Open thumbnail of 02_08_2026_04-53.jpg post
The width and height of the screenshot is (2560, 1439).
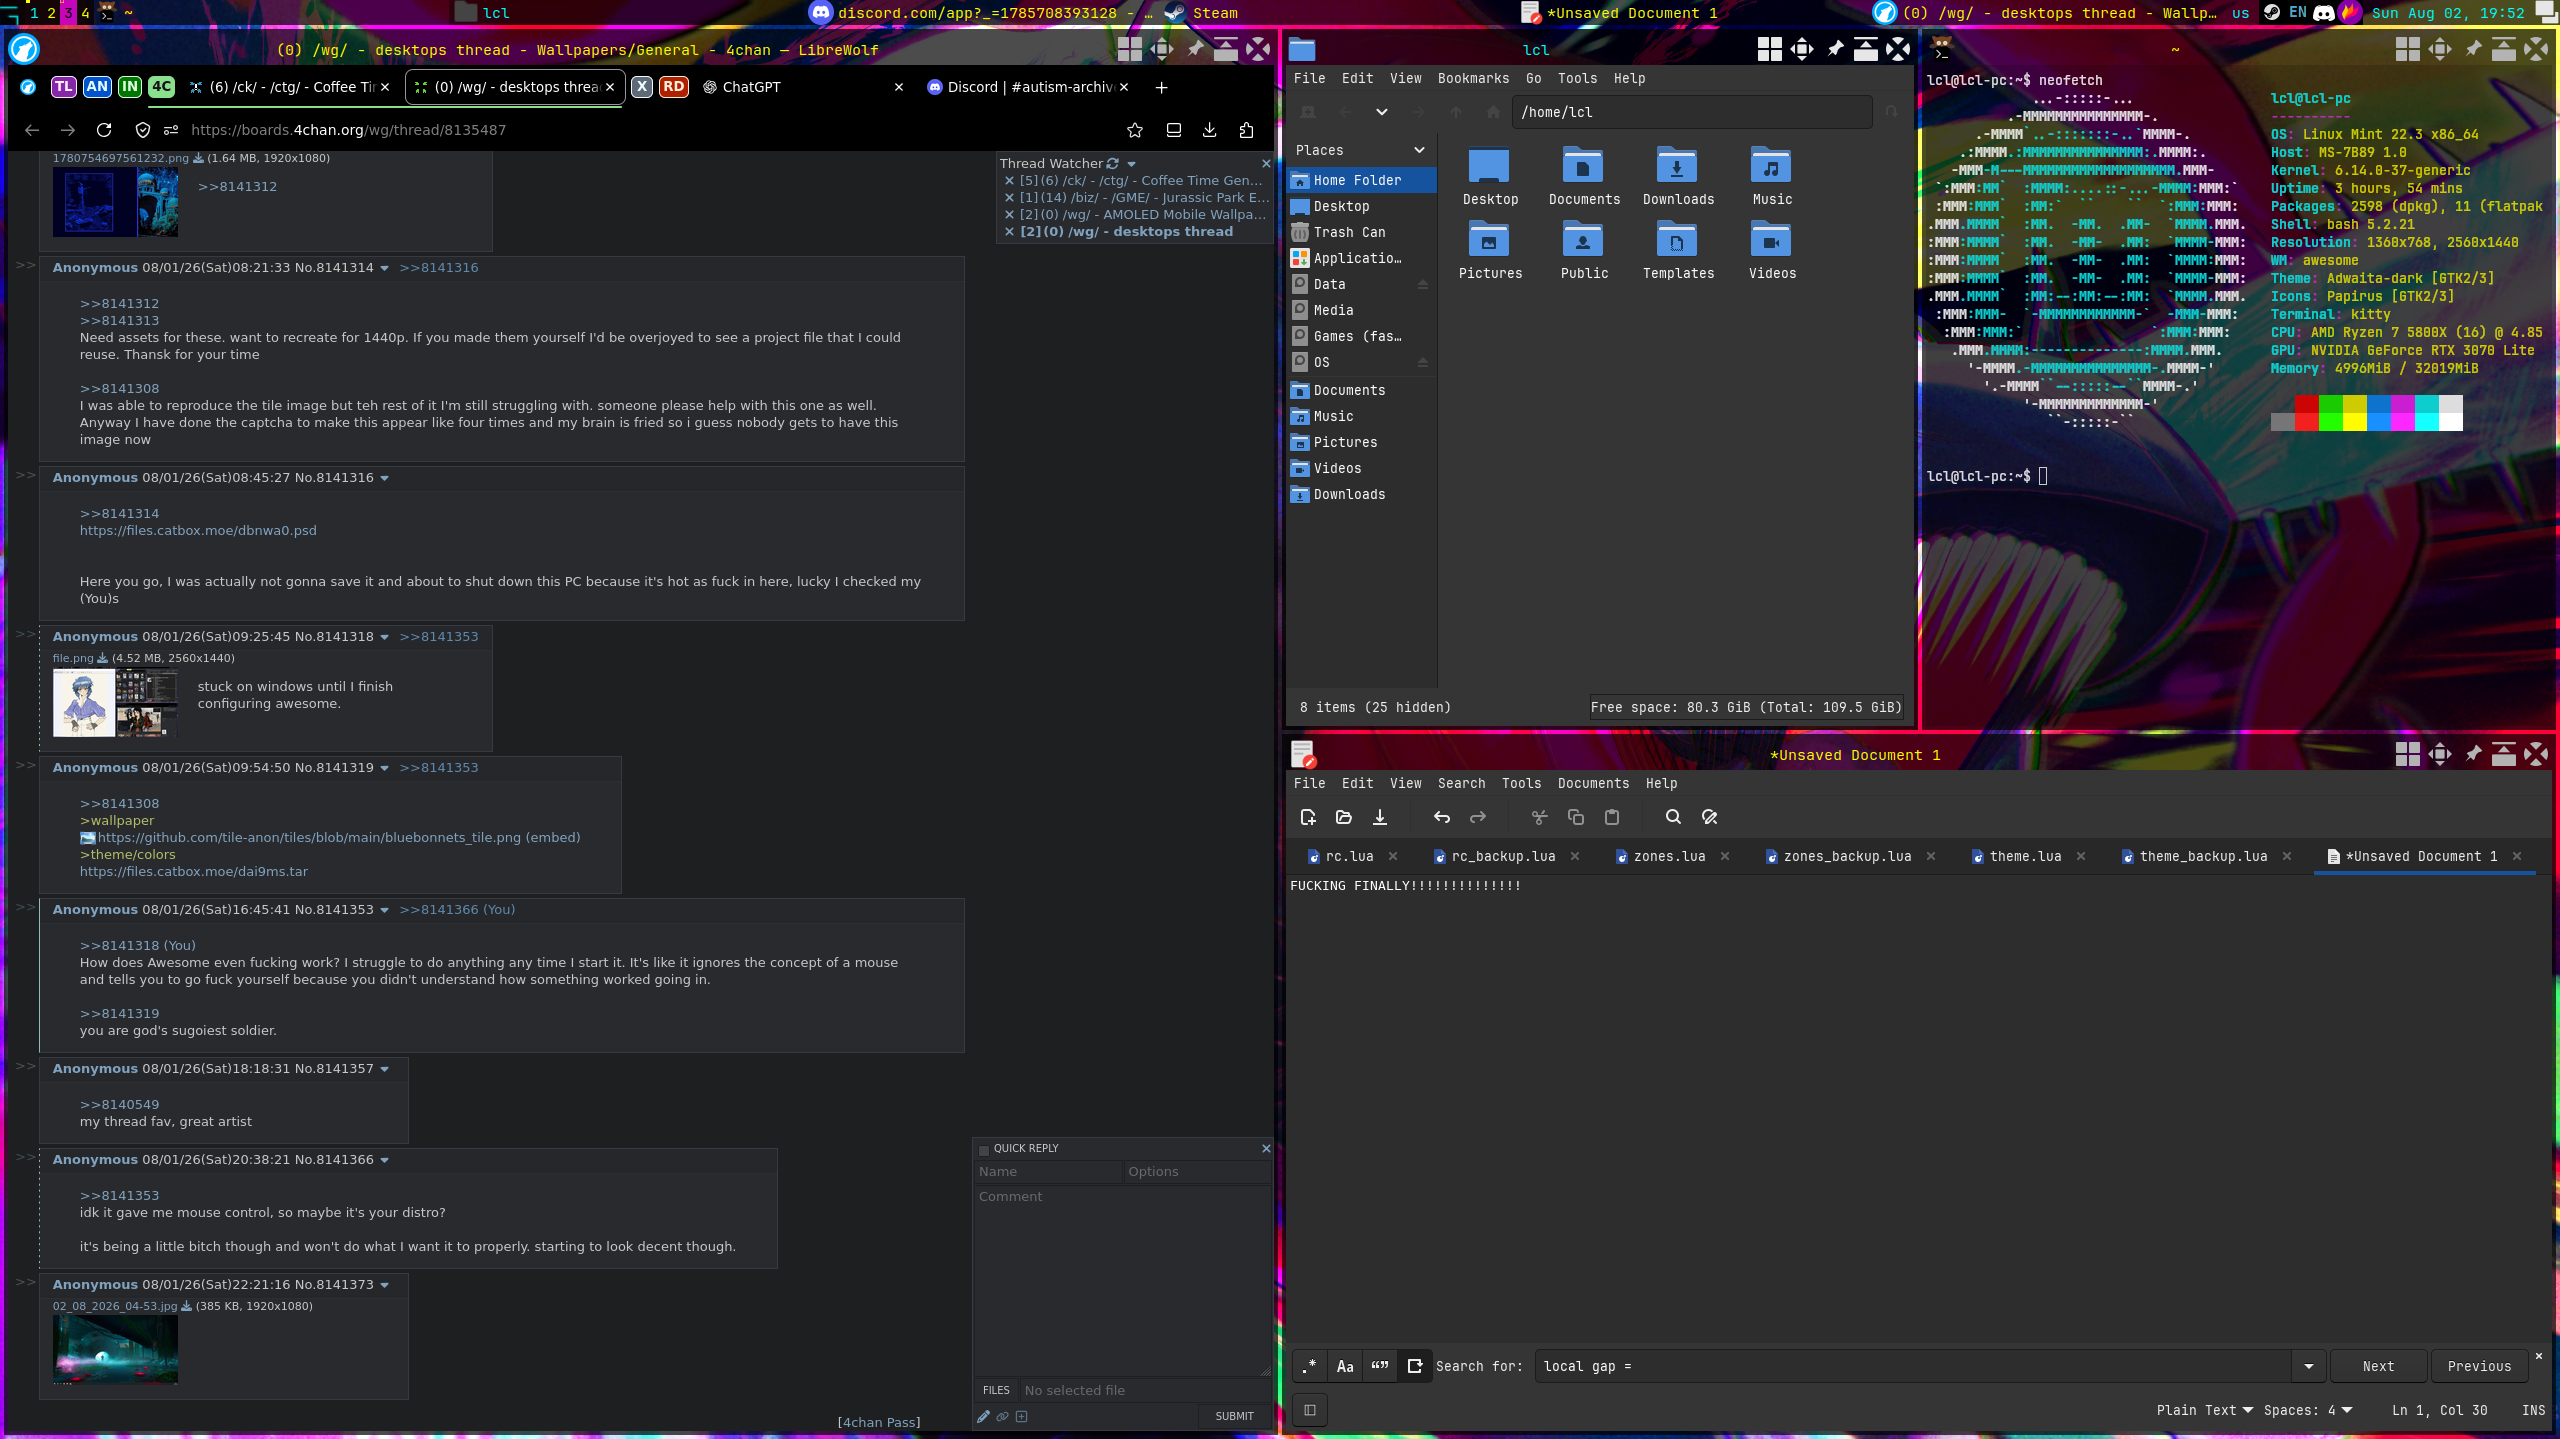coord(115,1350)
